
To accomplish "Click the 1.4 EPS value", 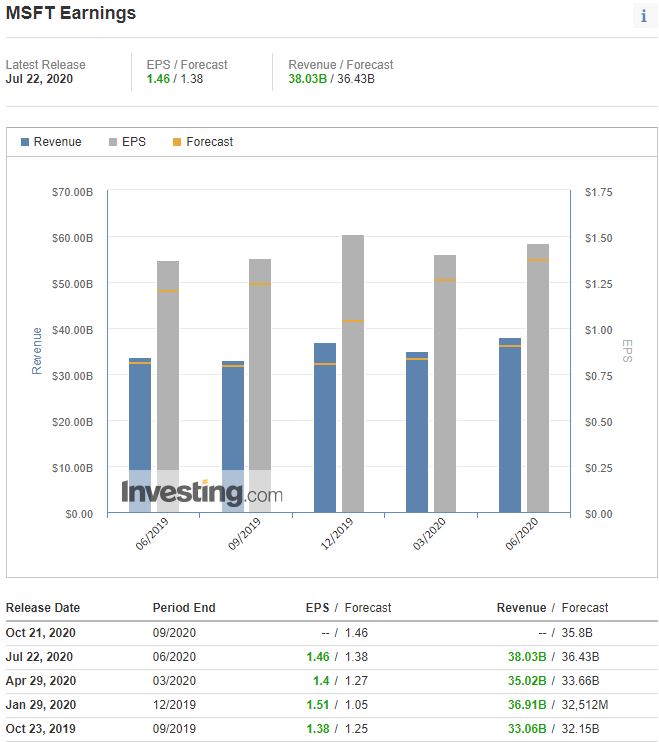I will click(321, 681).
